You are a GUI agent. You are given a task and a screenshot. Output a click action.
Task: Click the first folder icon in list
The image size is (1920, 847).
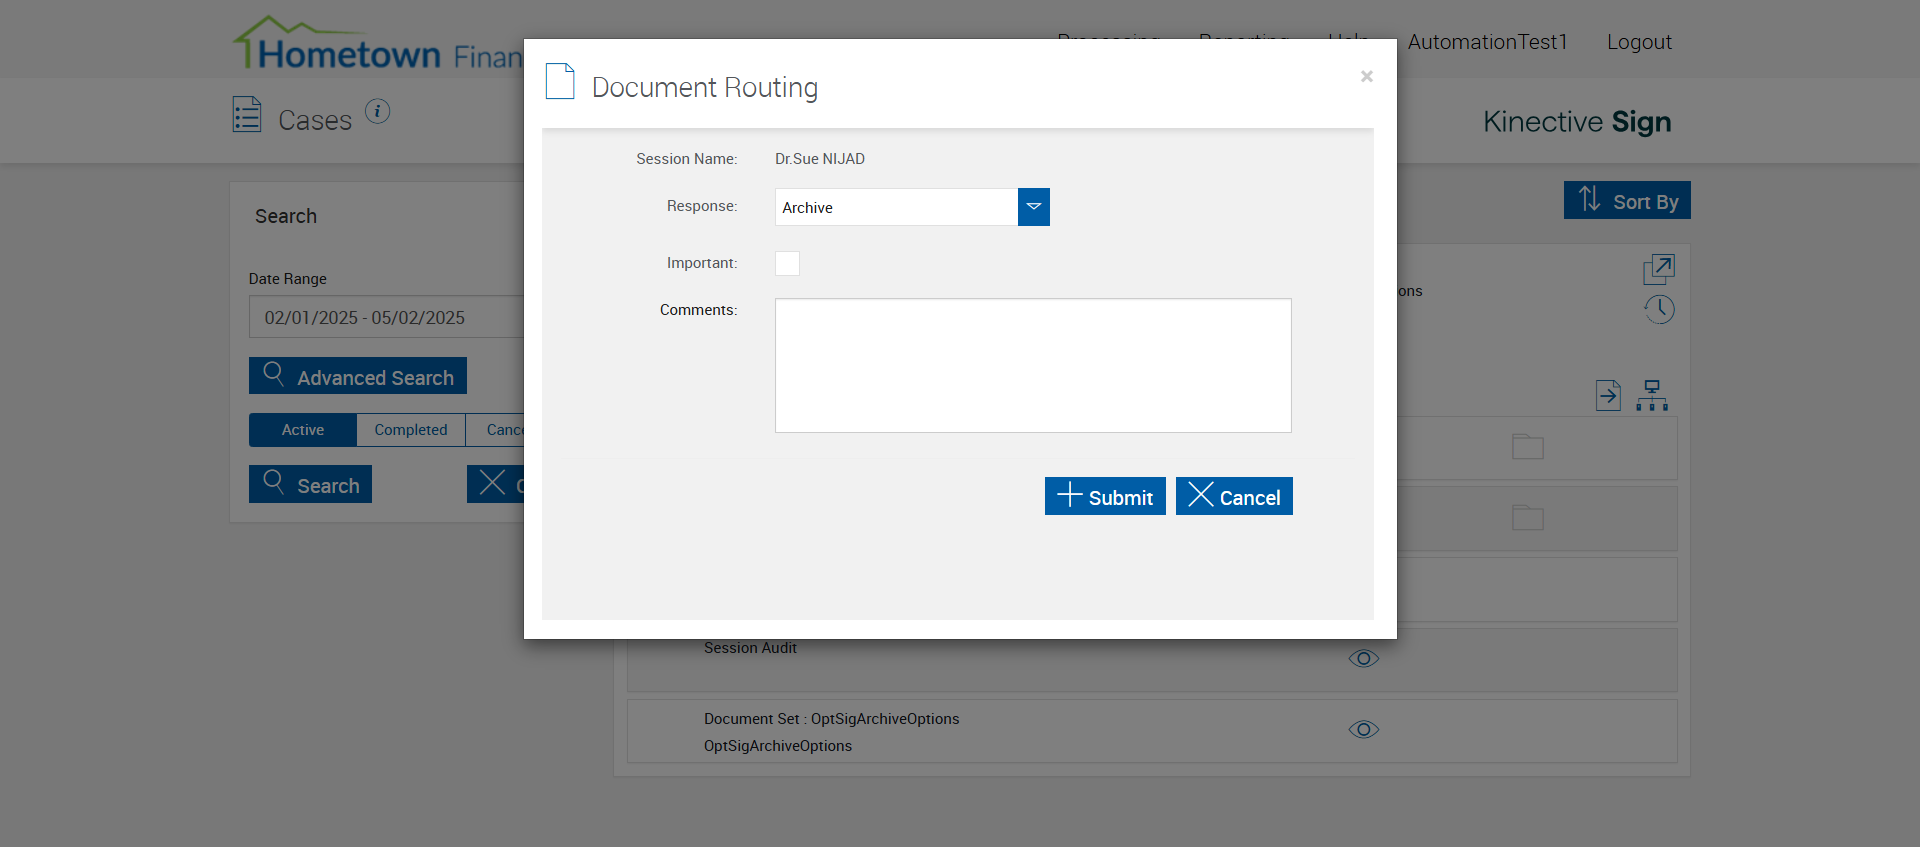(x=1527, y=447)
